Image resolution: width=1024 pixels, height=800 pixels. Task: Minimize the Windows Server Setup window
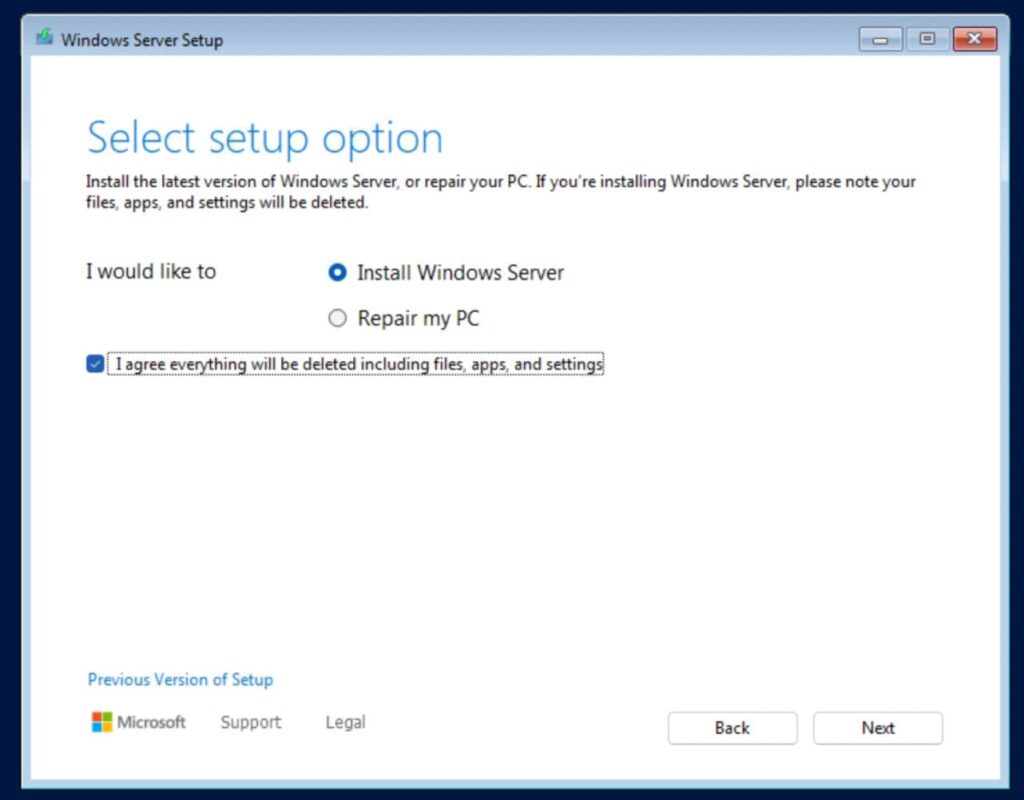pyautogui.click(x=881, y=39)
